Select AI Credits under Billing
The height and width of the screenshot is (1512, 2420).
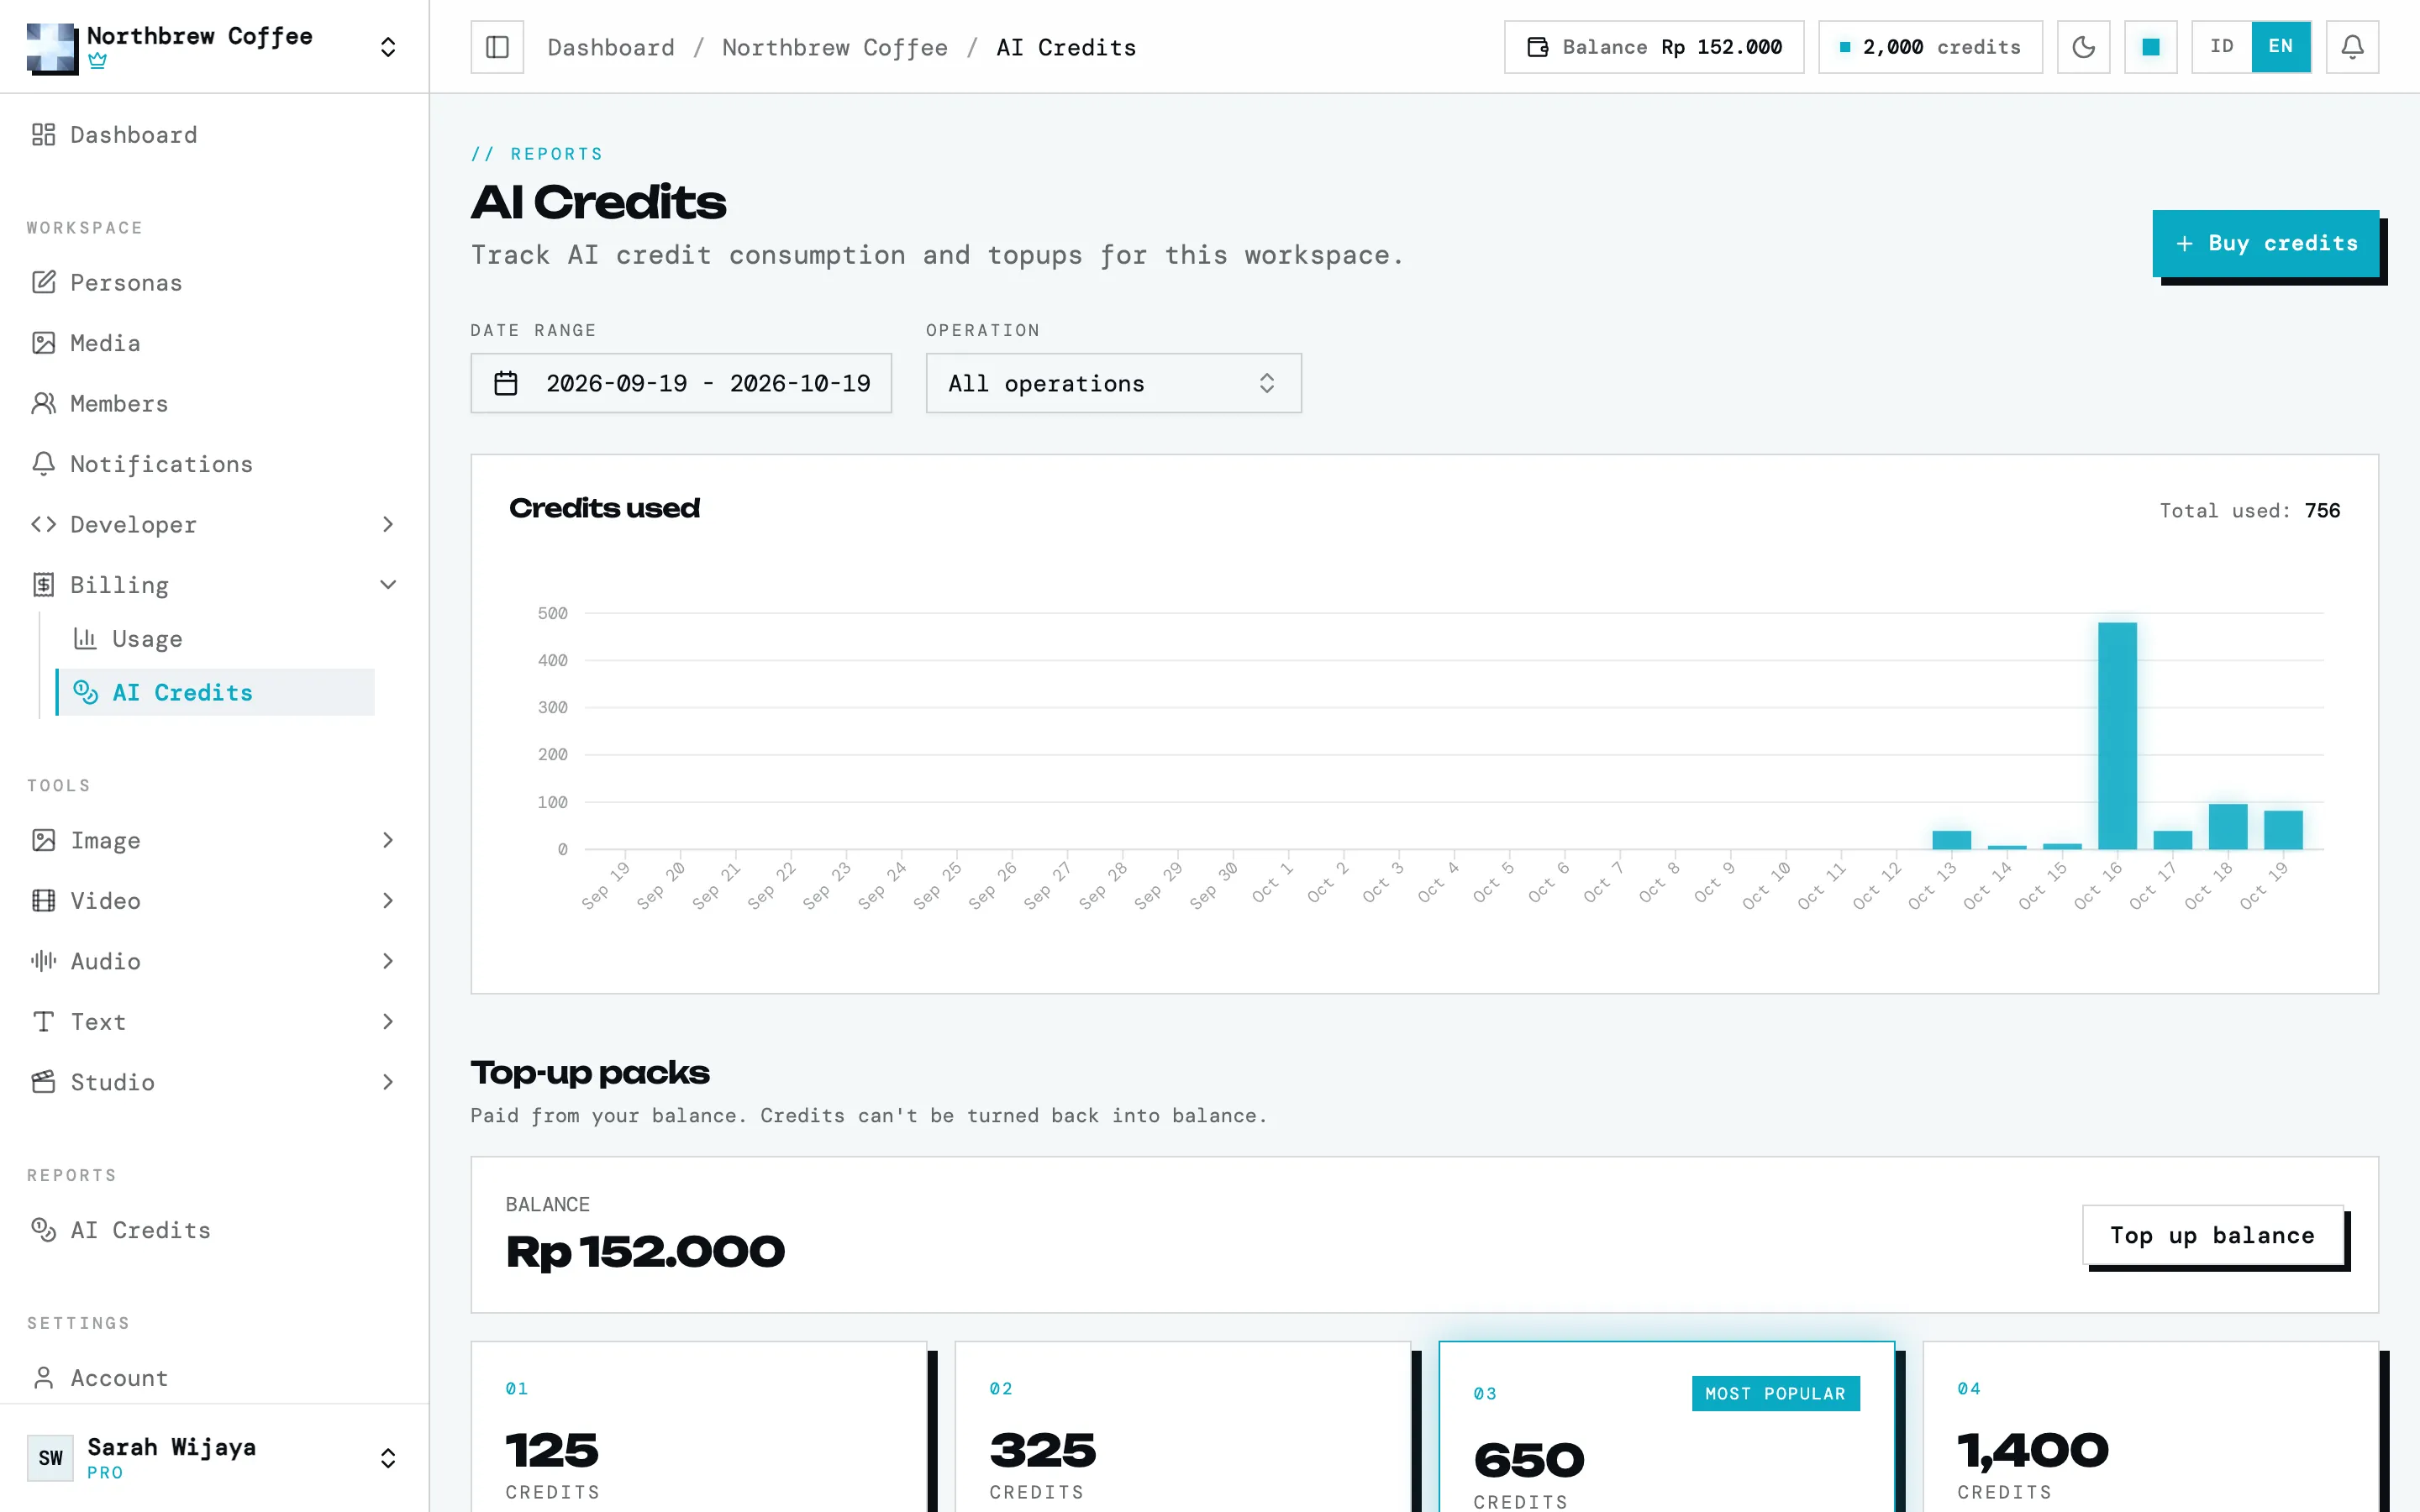(x=216, y=692)
